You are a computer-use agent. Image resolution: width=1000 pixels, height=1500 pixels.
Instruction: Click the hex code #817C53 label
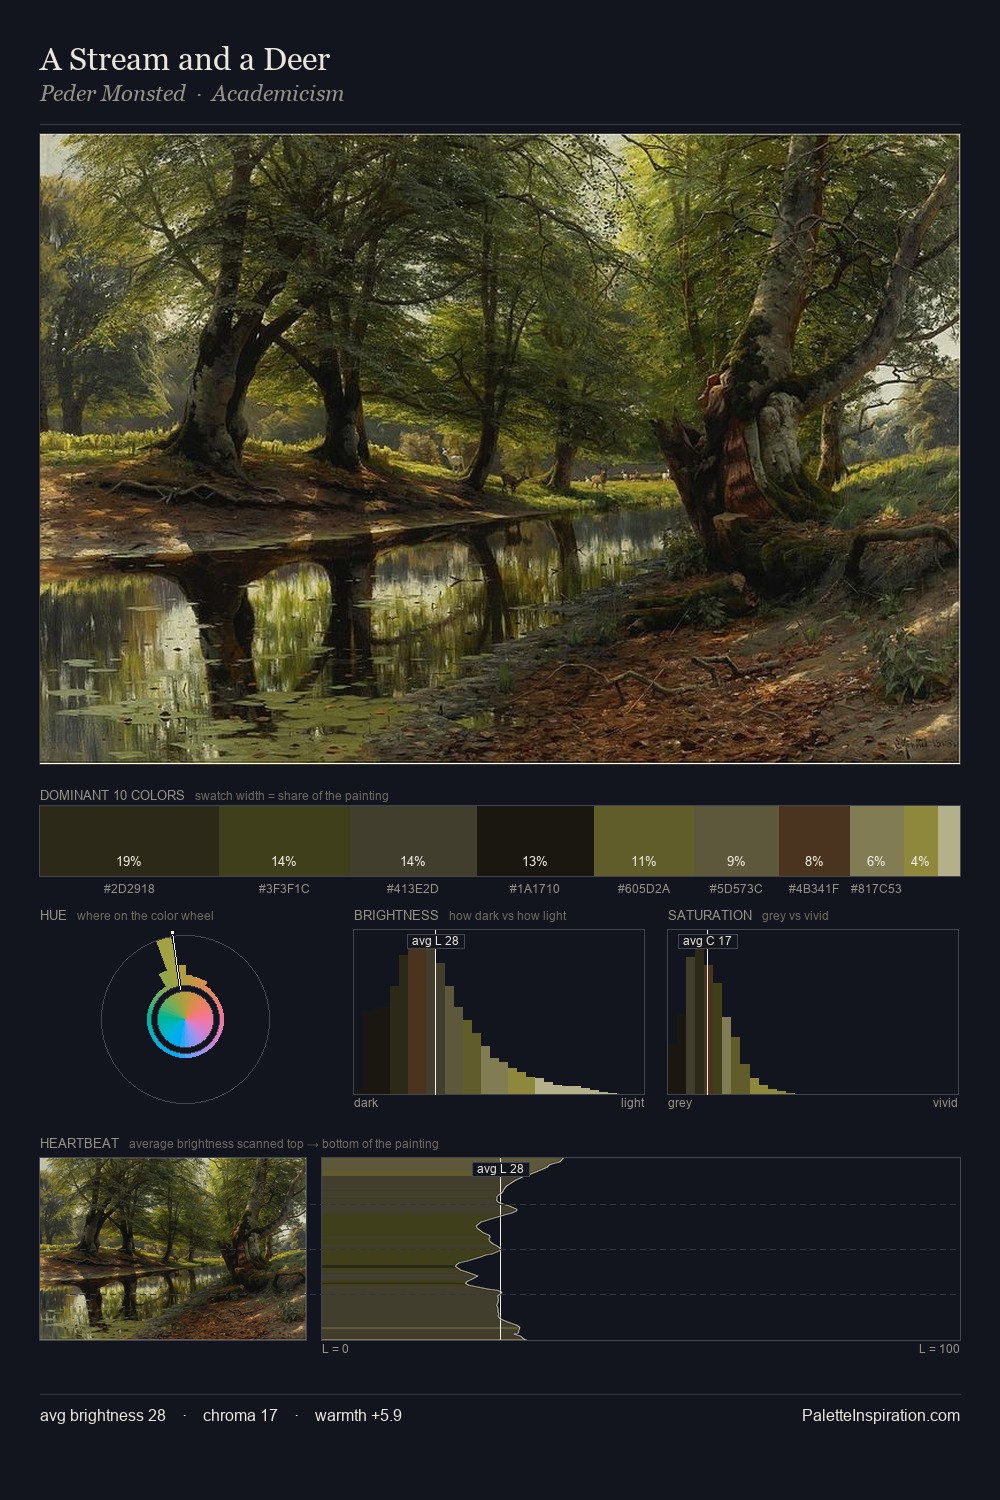tap(876, 888)
